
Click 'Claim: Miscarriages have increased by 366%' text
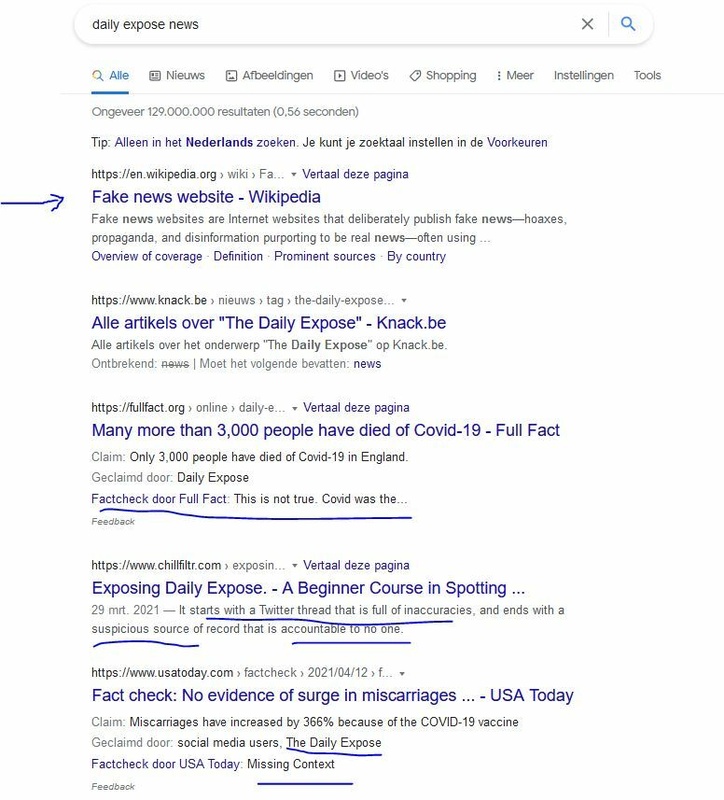305,722
